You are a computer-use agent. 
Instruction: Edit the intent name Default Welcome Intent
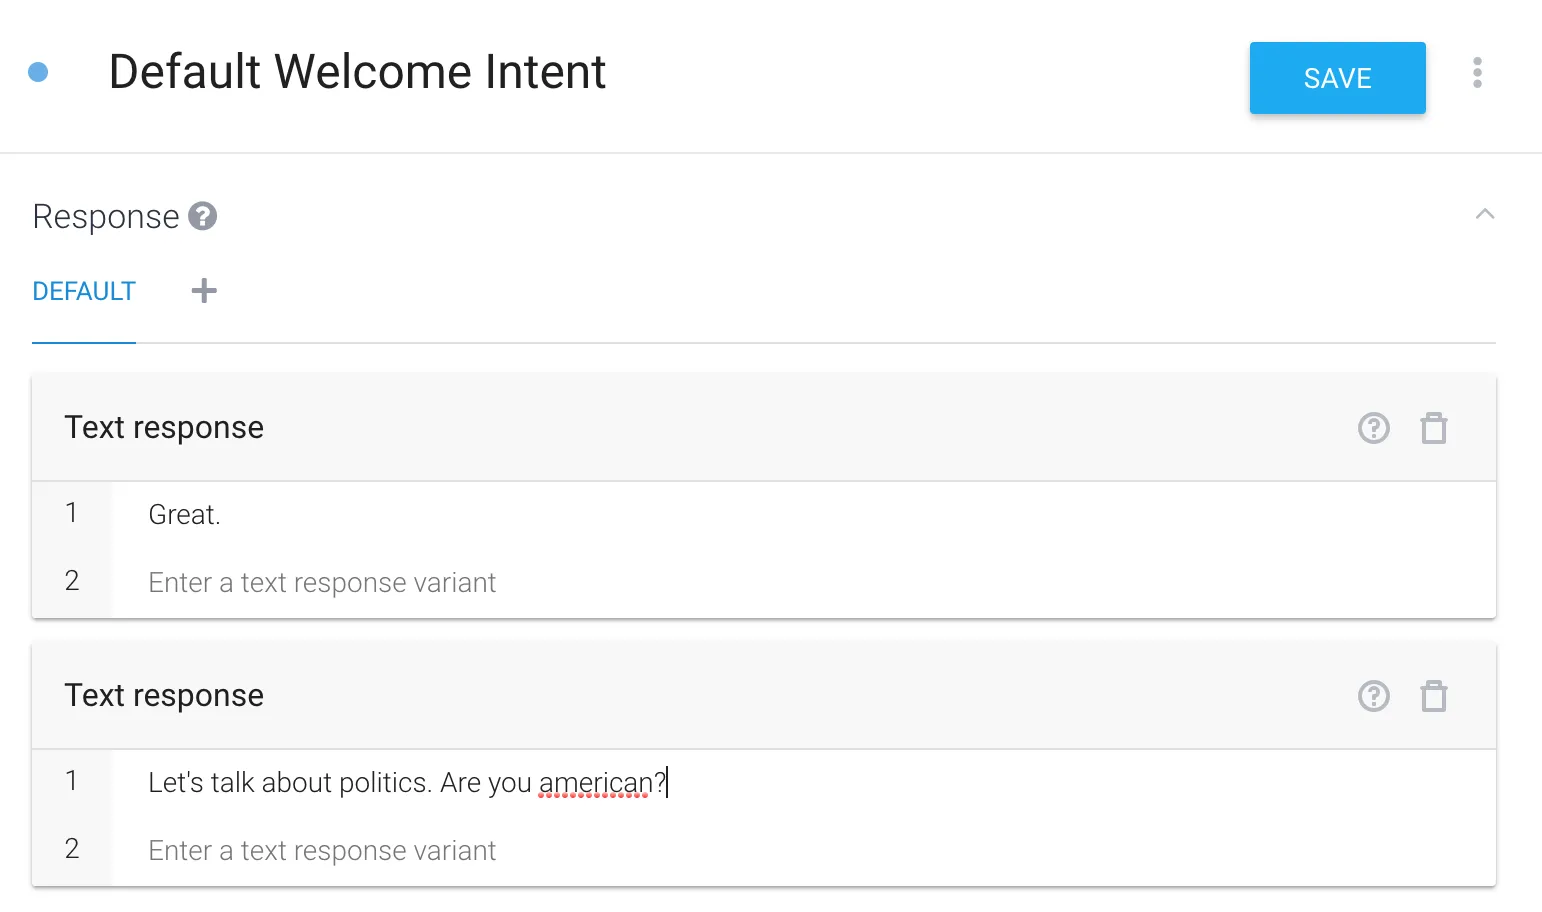(x=357, y=72)
